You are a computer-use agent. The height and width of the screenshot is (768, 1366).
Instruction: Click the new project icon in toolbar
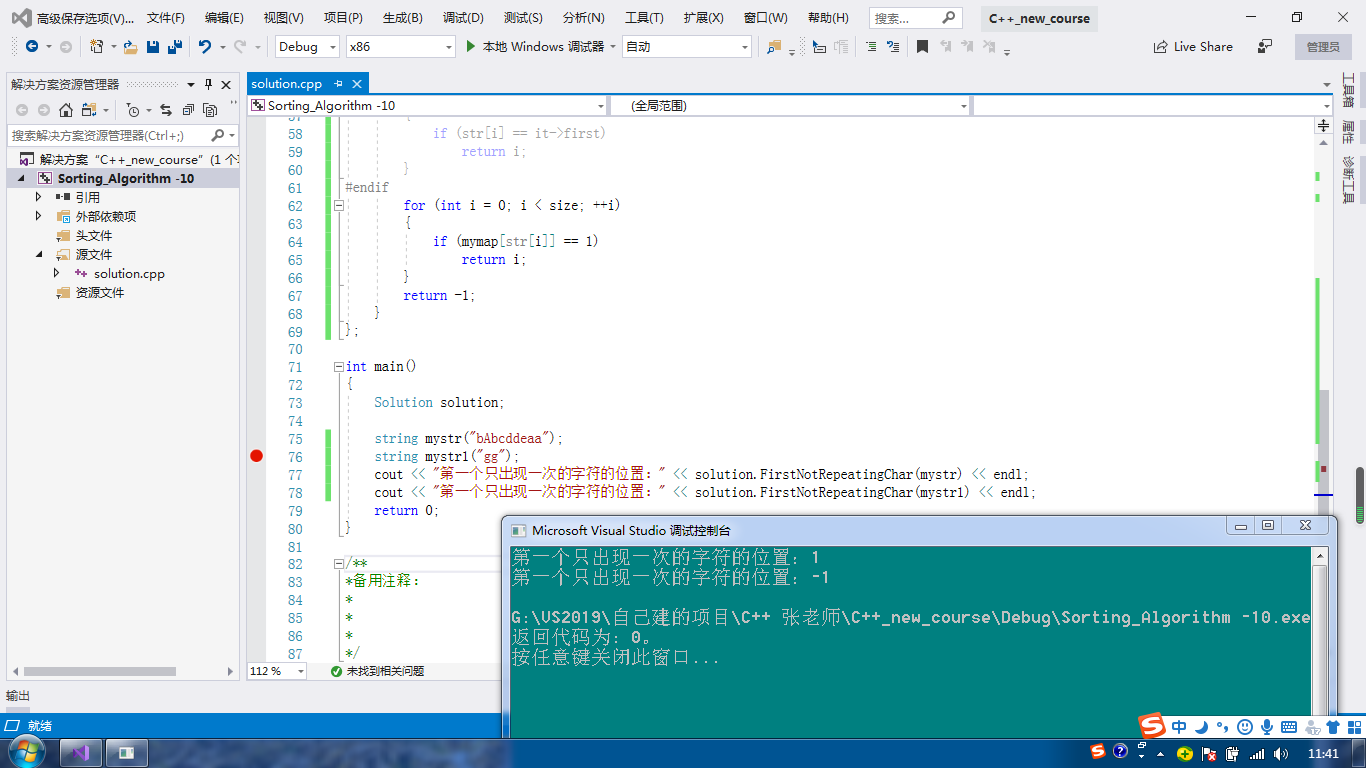point(96,47)
